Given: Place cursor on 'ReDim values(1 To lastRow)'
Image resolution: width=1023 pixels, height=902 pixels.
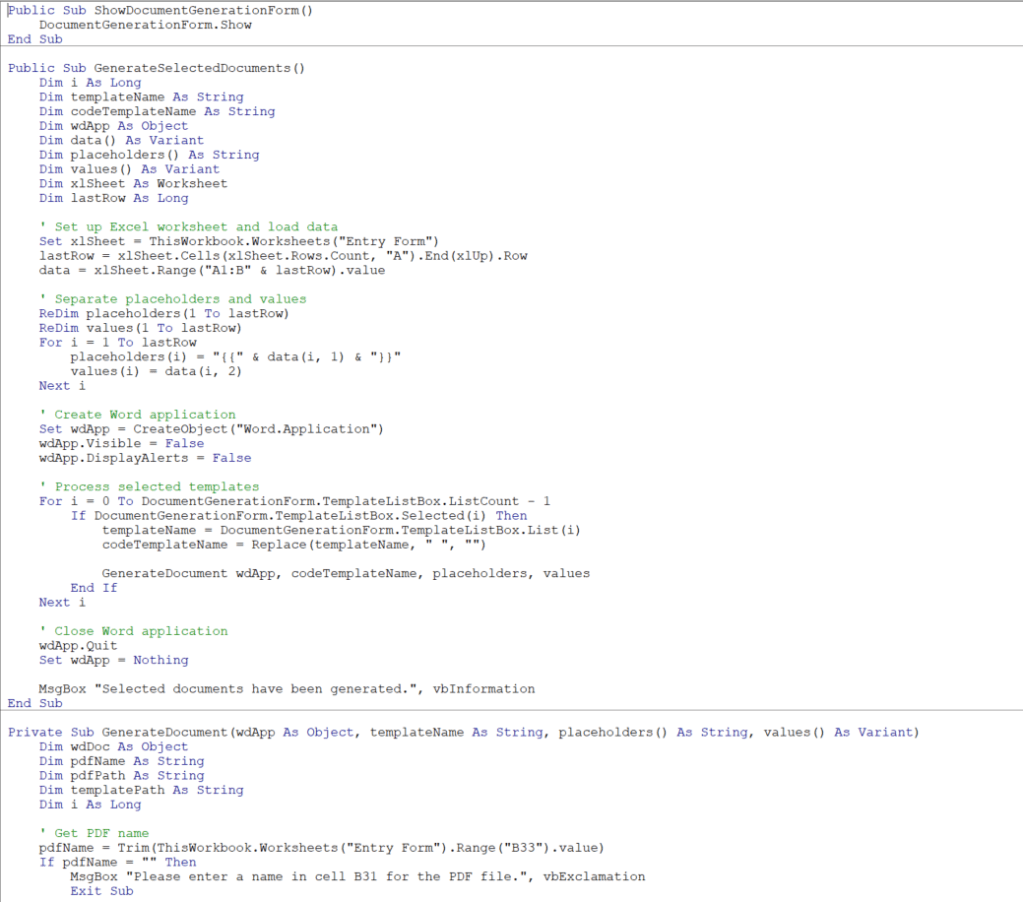Looking at the screenshot, I should coord(141,328).
